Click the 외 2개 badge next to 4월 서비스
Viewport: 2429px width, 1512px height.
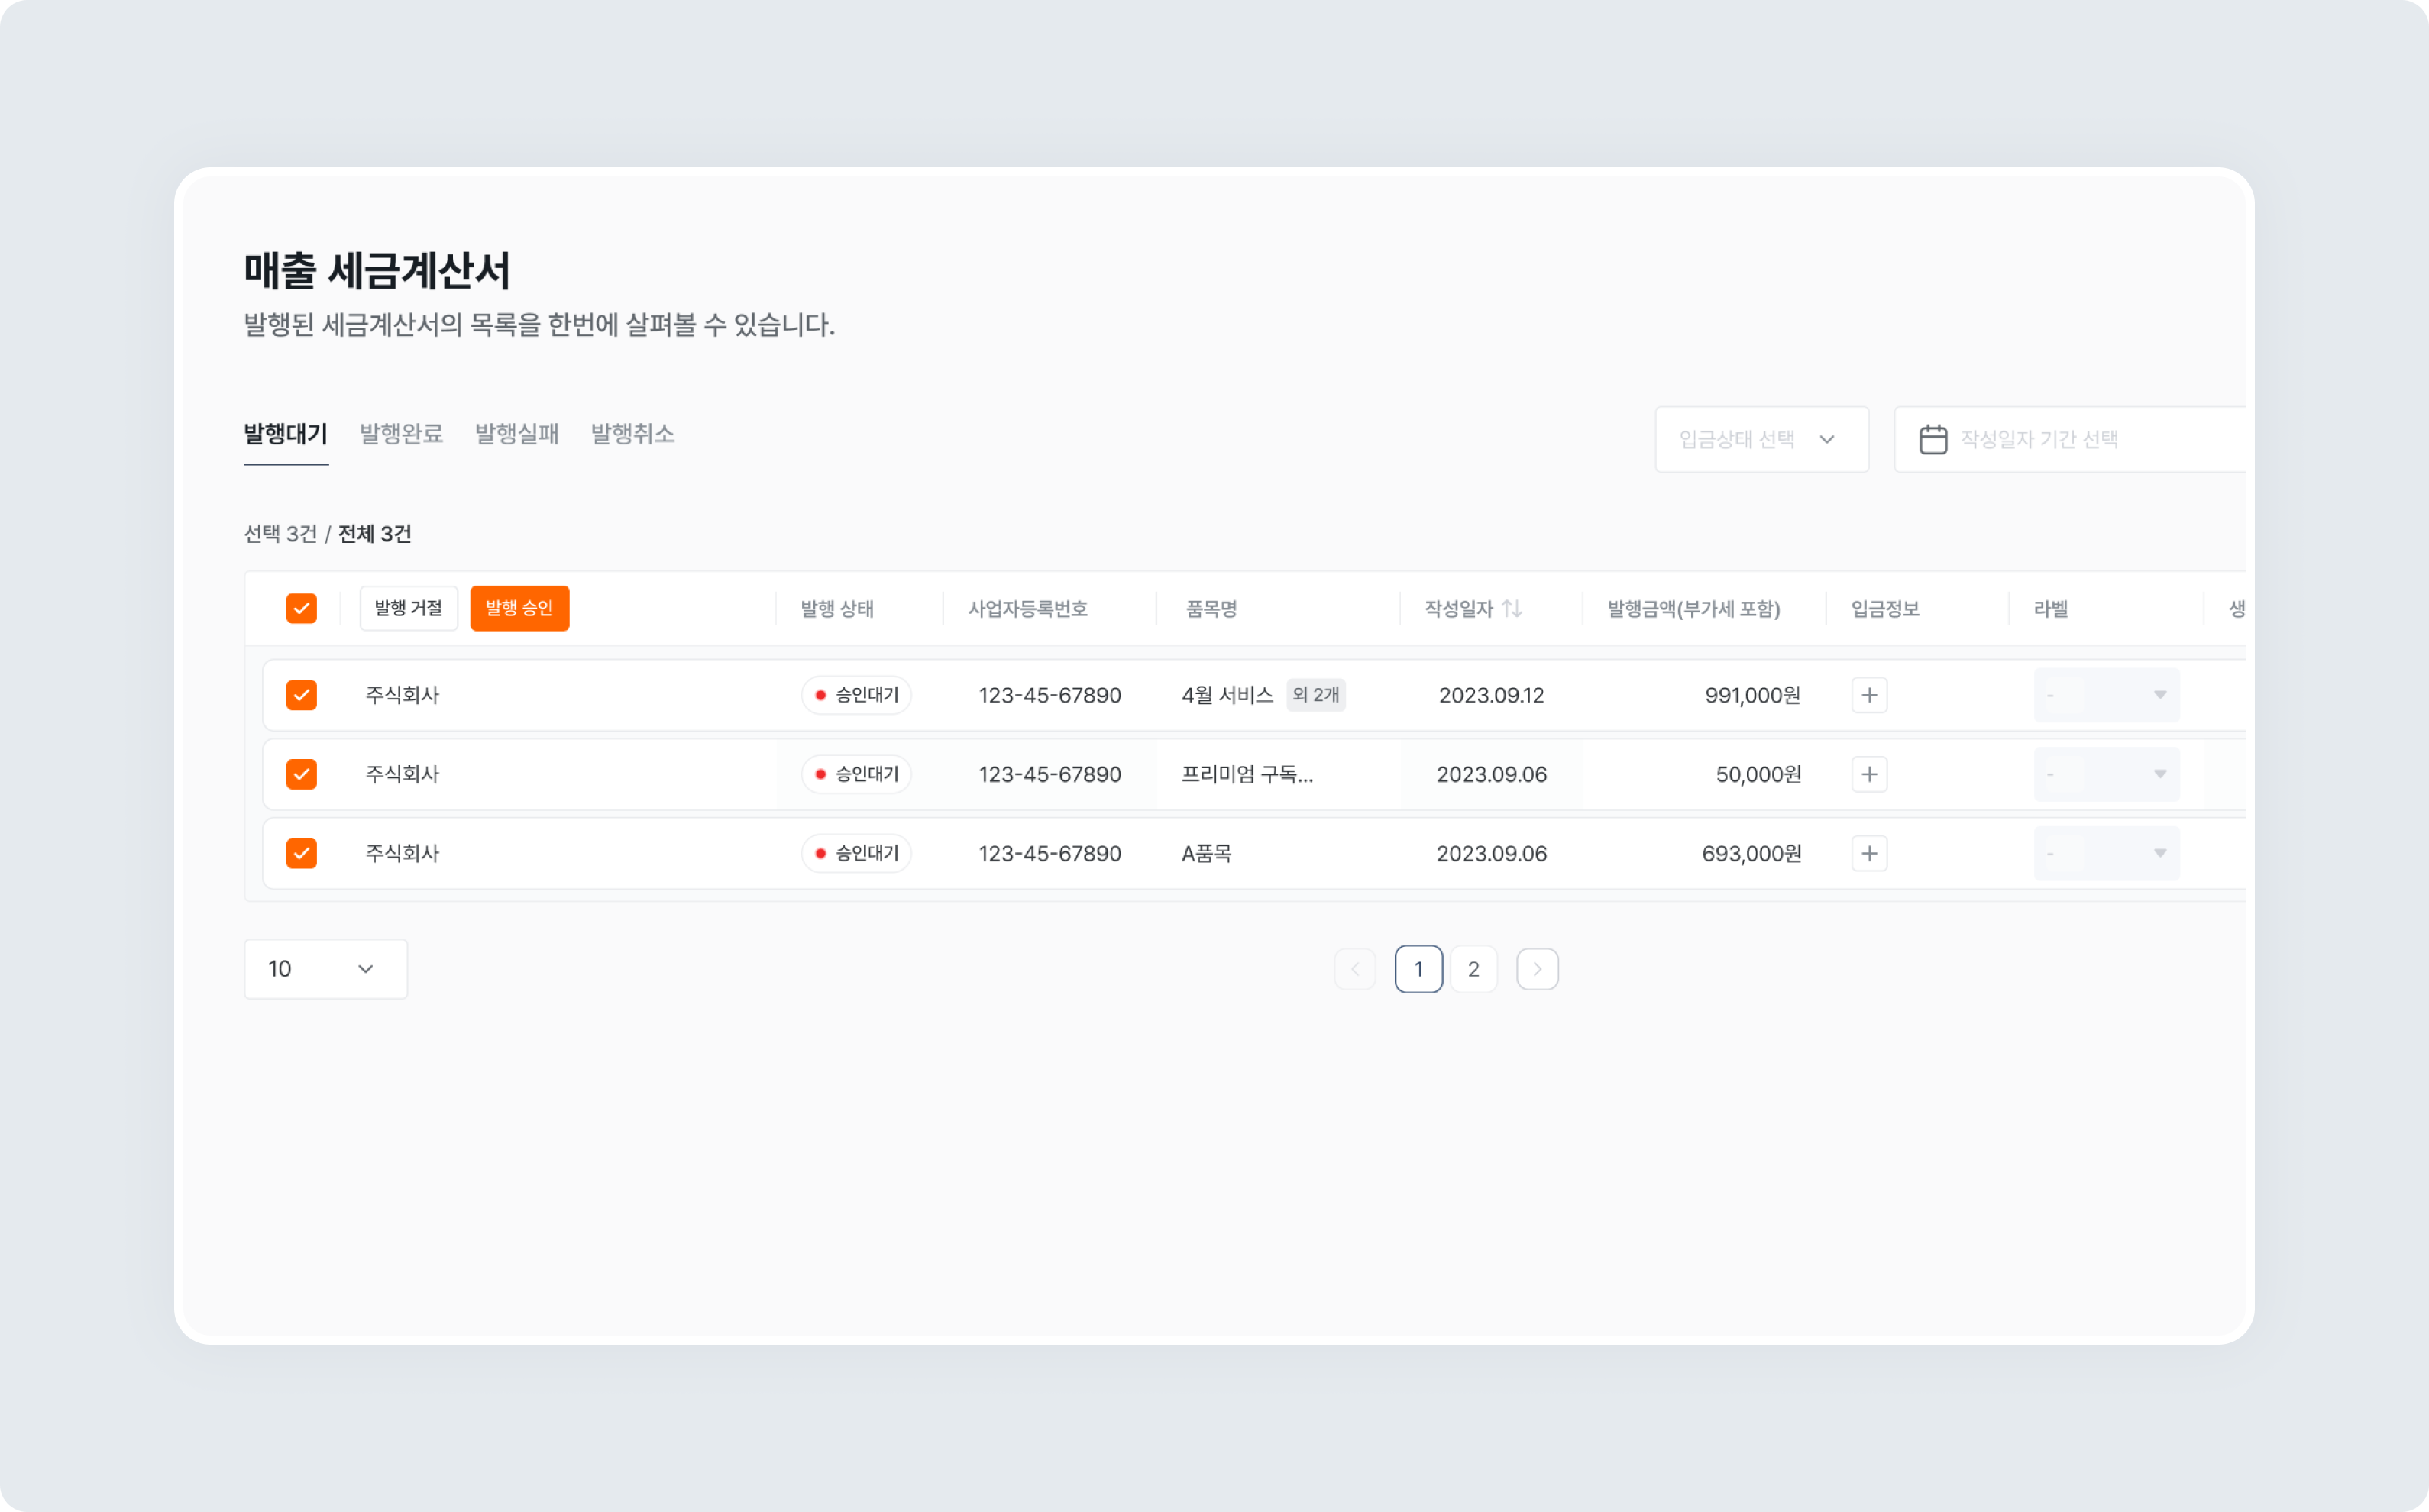pyautogui.click(x=1316, y=695)
